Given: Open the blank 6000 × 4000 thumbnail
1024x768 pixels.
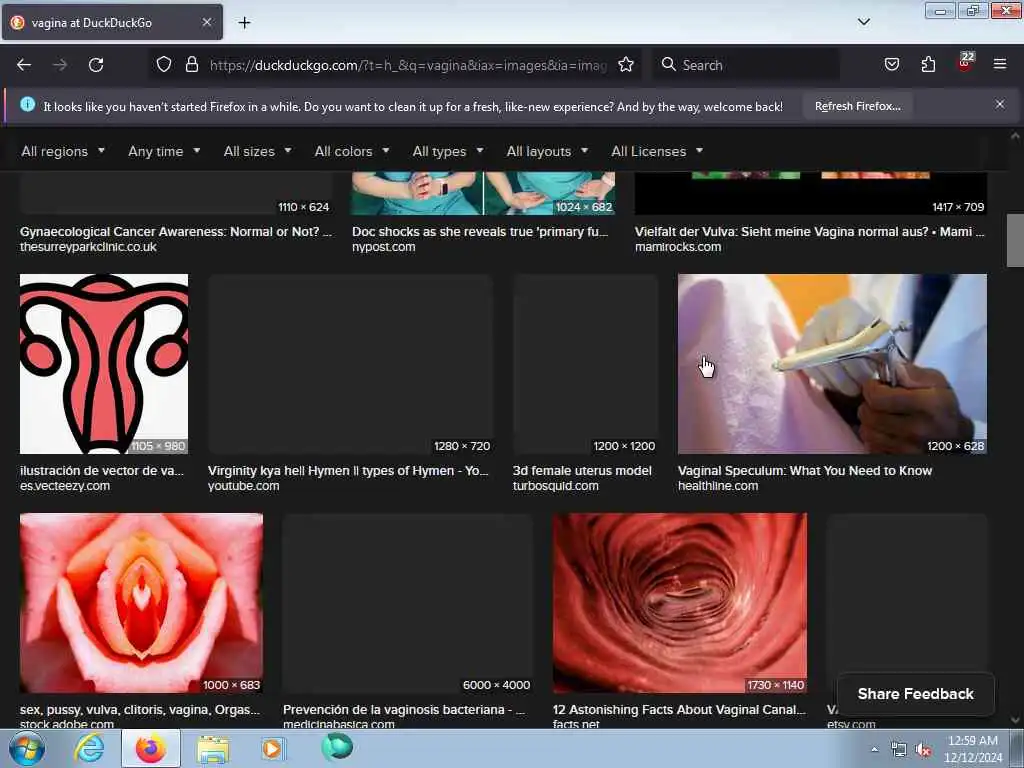Looking at the screenshot, I should [408, 603].
